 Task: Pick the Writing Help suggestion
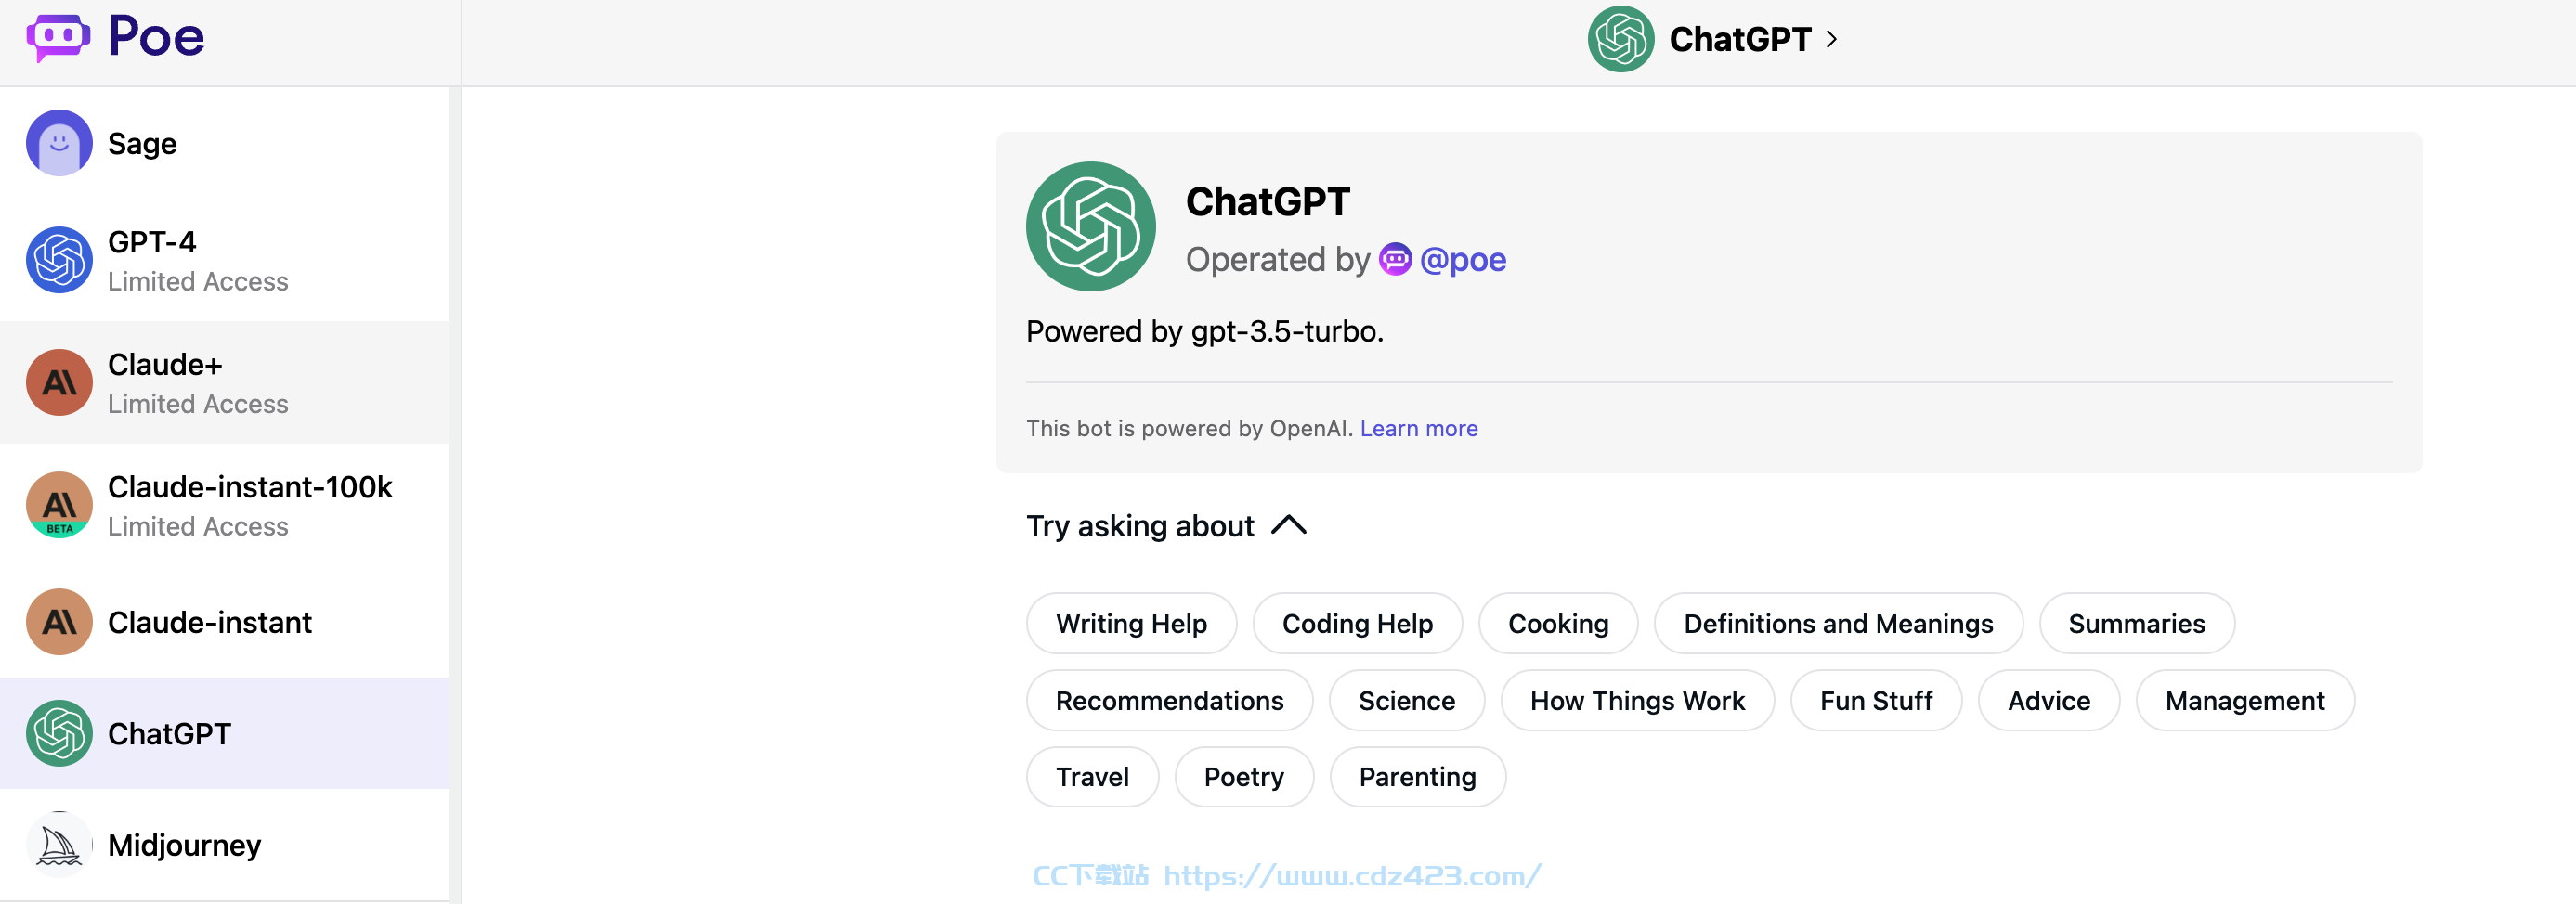[x=1131, y=623]
